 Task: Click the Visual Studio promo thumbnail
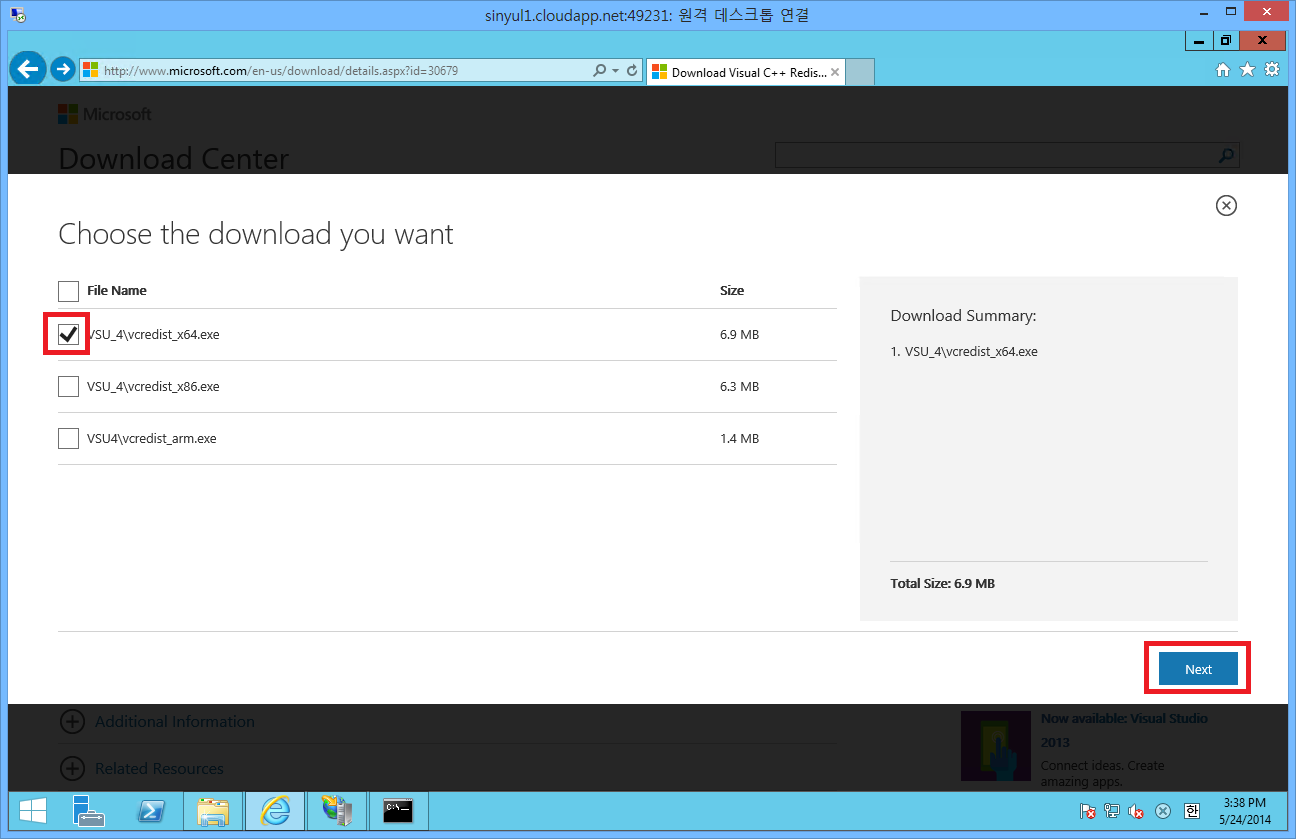tap(995, 746)
